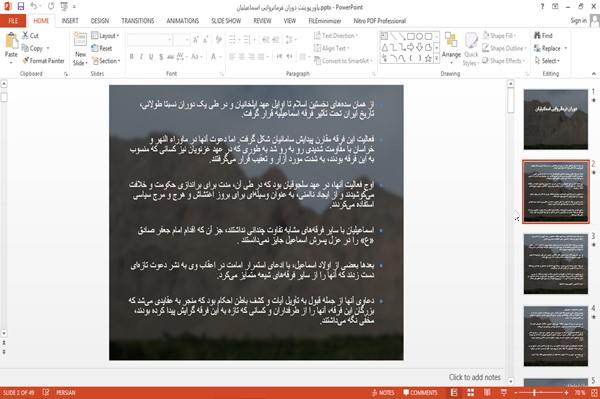Click Increase Font Size button
Screen dimensions: 600x399
tap(196, 40)
